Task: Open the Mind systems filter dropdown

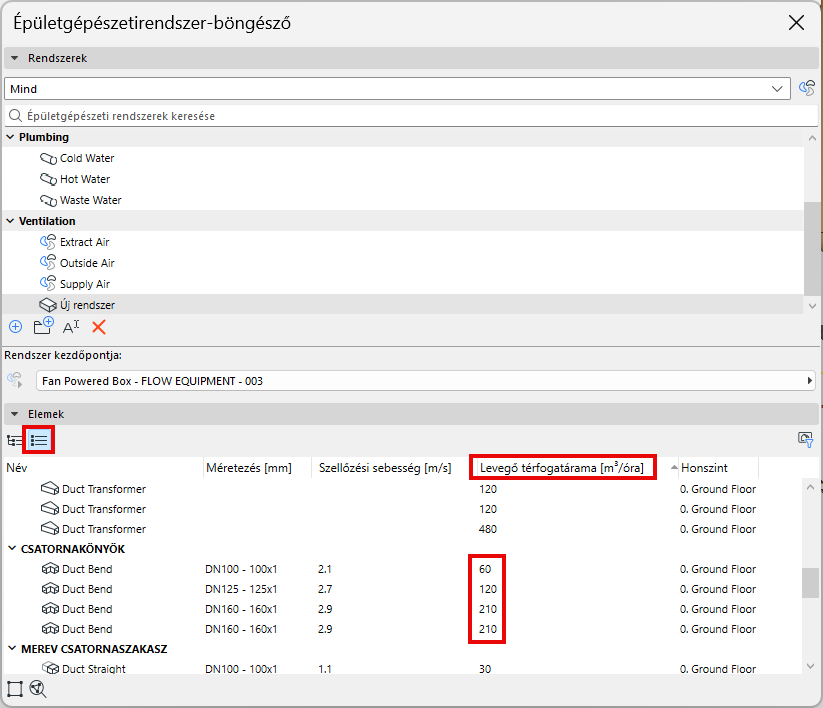Action: (397, 89)
